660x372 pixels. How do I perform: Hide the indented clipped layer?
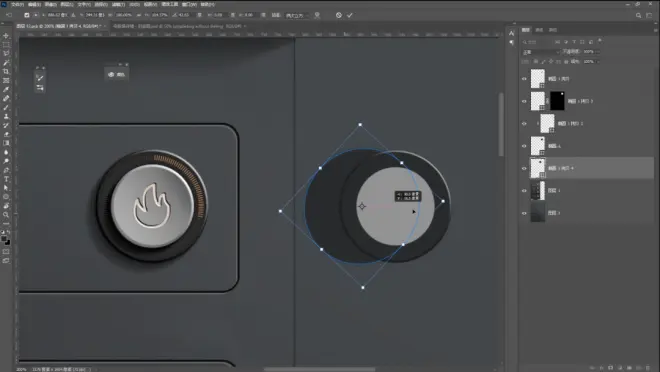coord(524,124)
